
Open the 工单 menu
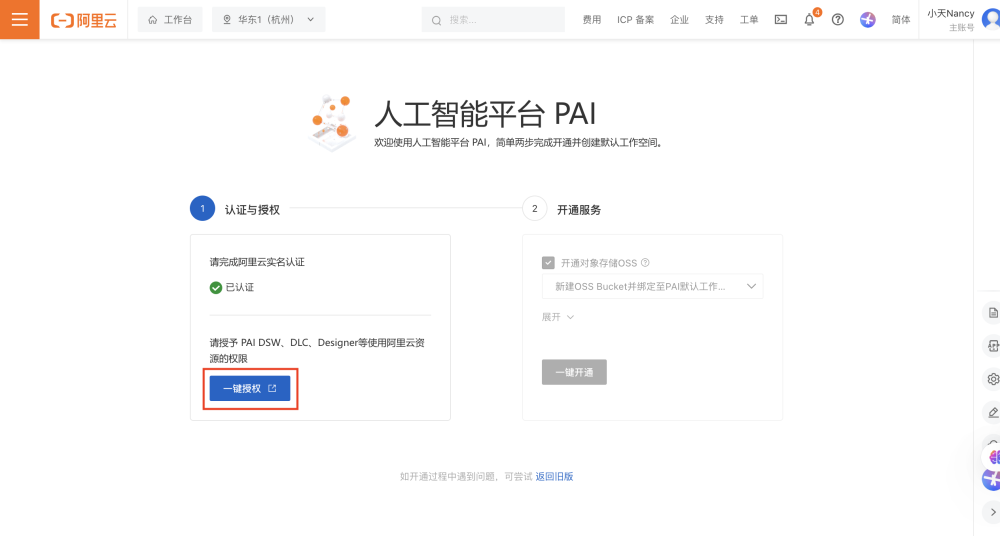(749, 20)
